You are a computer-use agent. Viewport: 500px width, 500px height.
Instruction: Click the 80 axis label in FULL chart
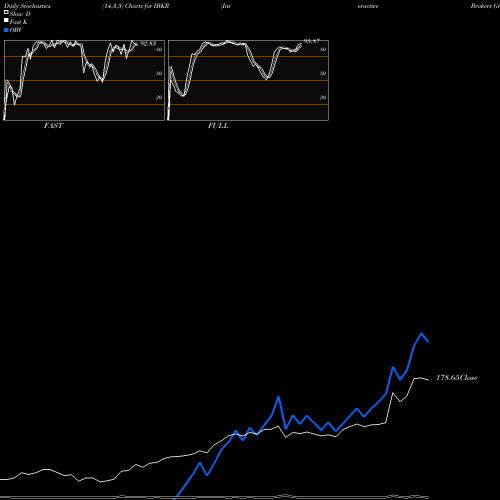click(x=323, y=49)
